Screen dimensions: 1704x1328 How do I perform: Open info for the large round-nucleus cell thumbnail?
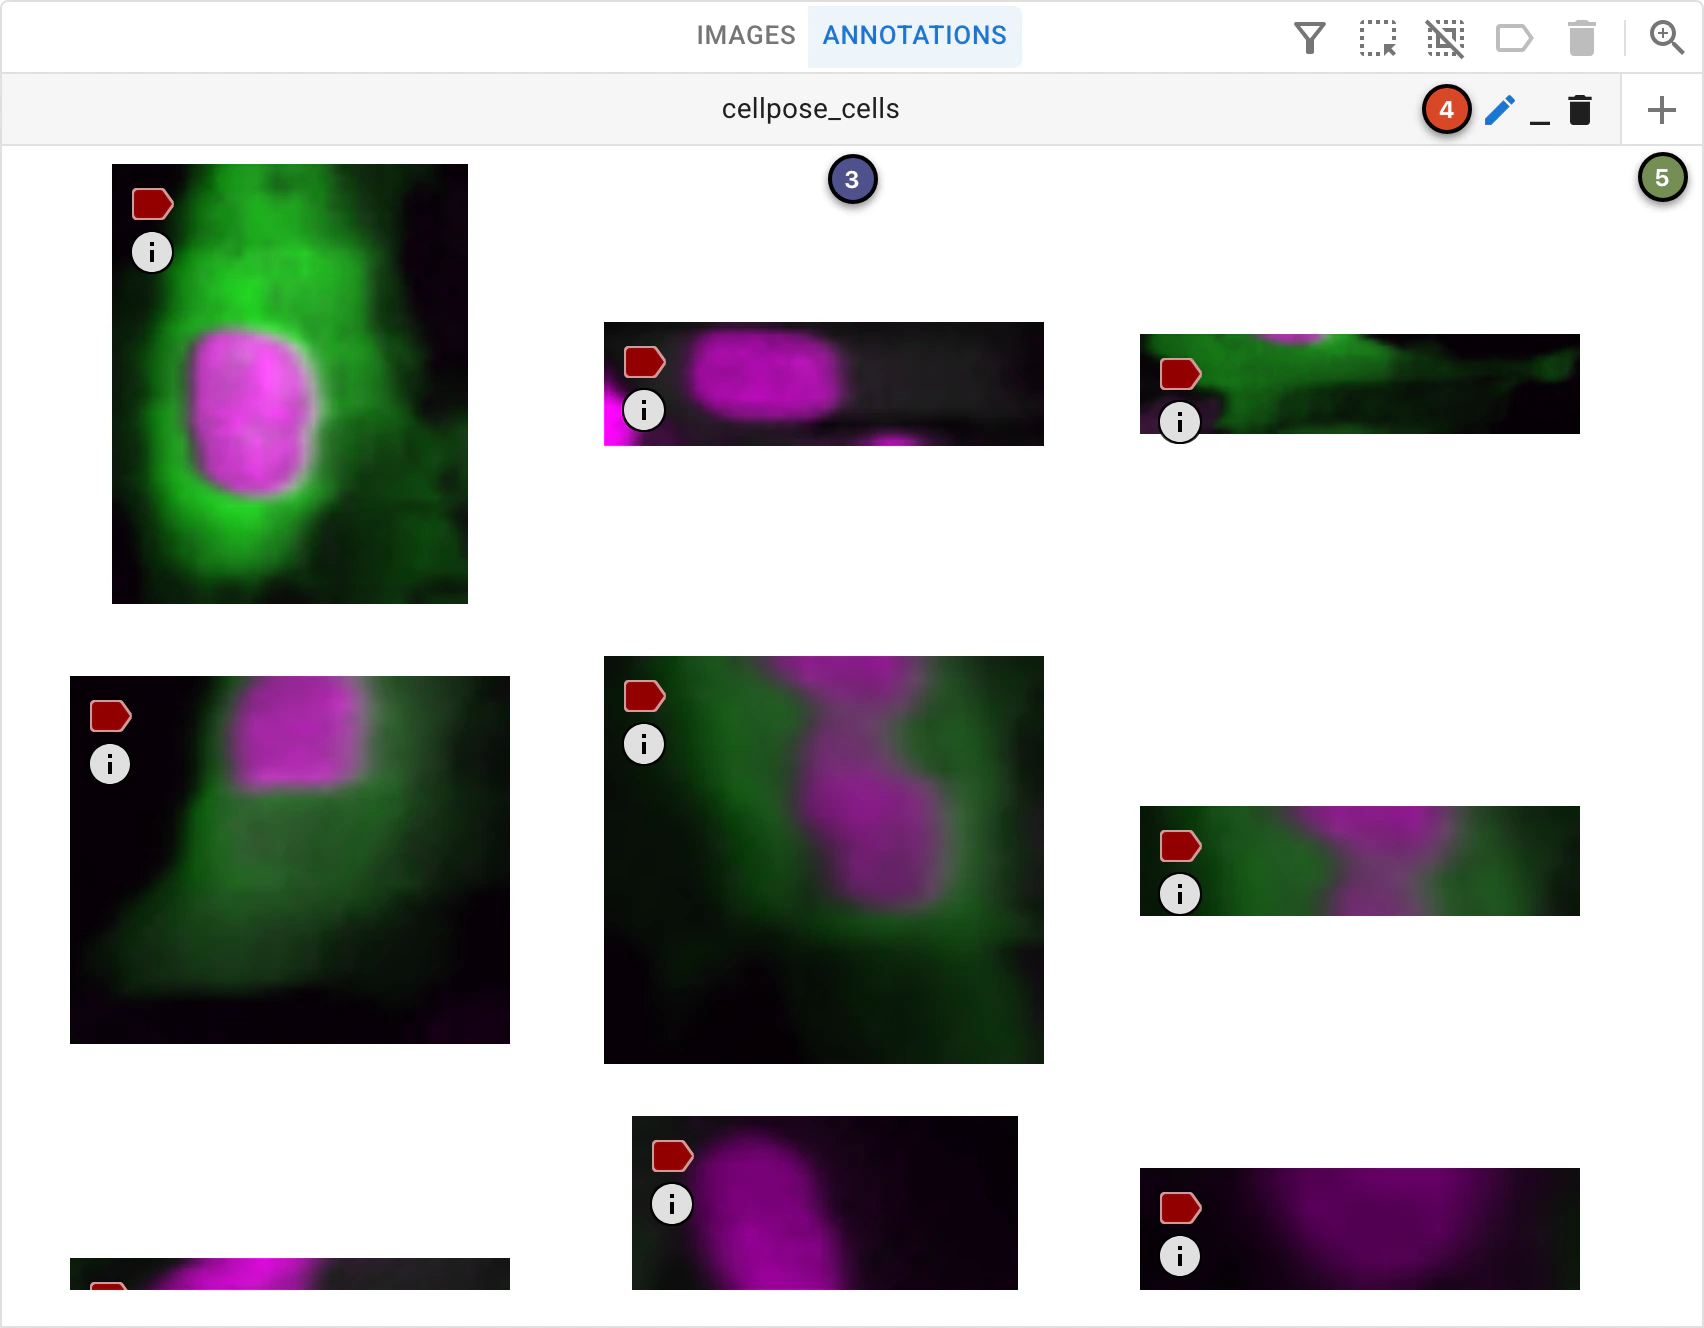pos(152,252)
